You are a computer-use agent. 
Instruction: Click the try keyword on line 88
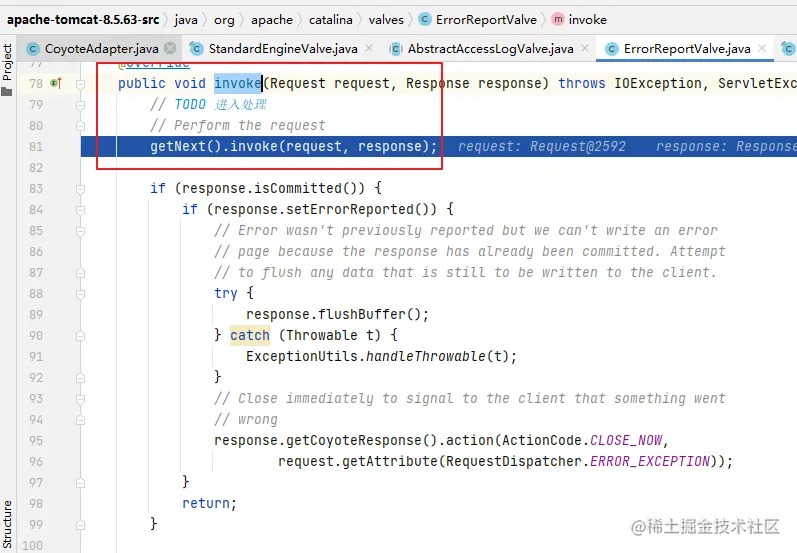[226, 293]
